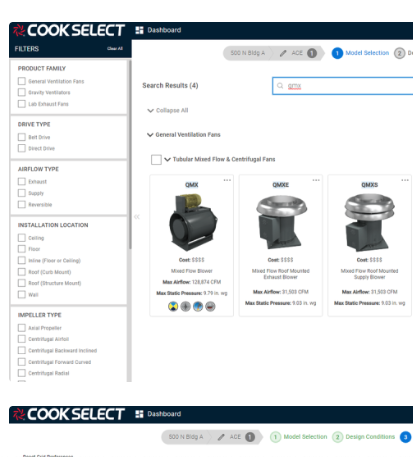413x457 pixels.
Task: Click the step 1 circle for Model Selection
Action: pyautogui.click(x=337, y=53)
